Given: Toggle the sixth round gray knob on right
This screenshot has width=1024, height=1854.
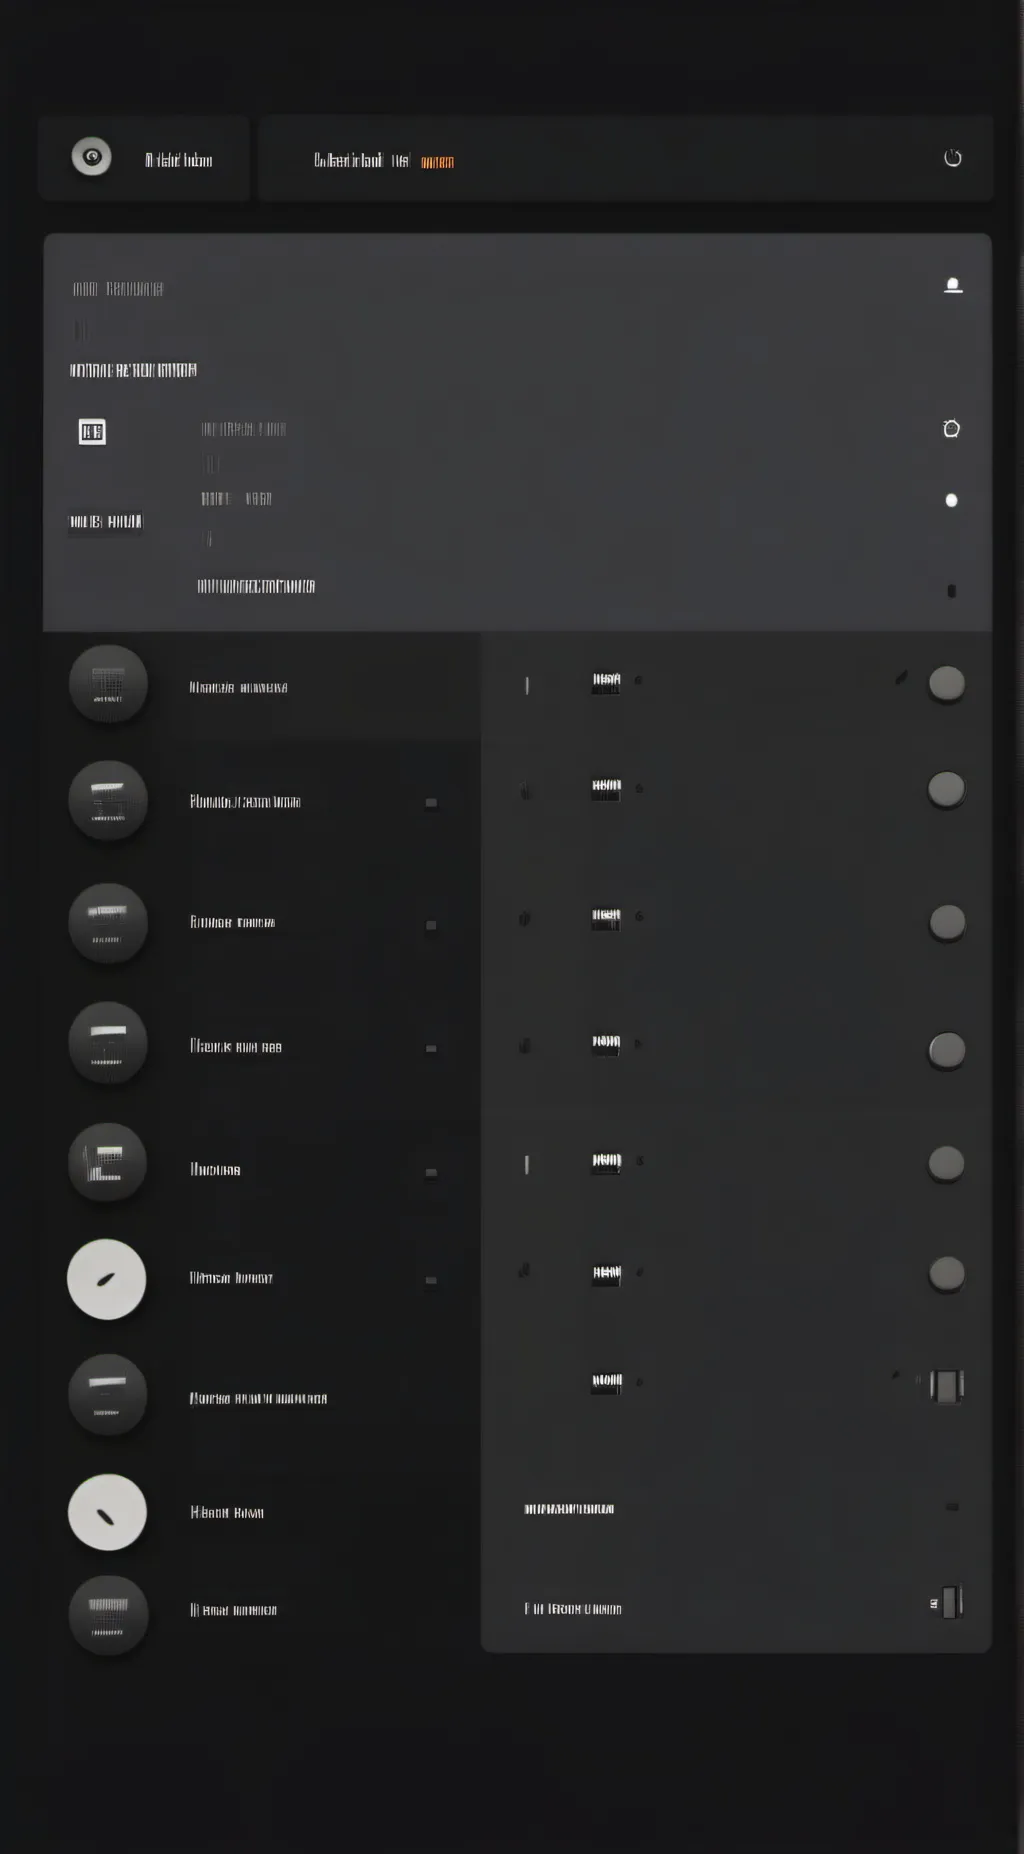Looking at the screenshot, I should (947, 1274).
